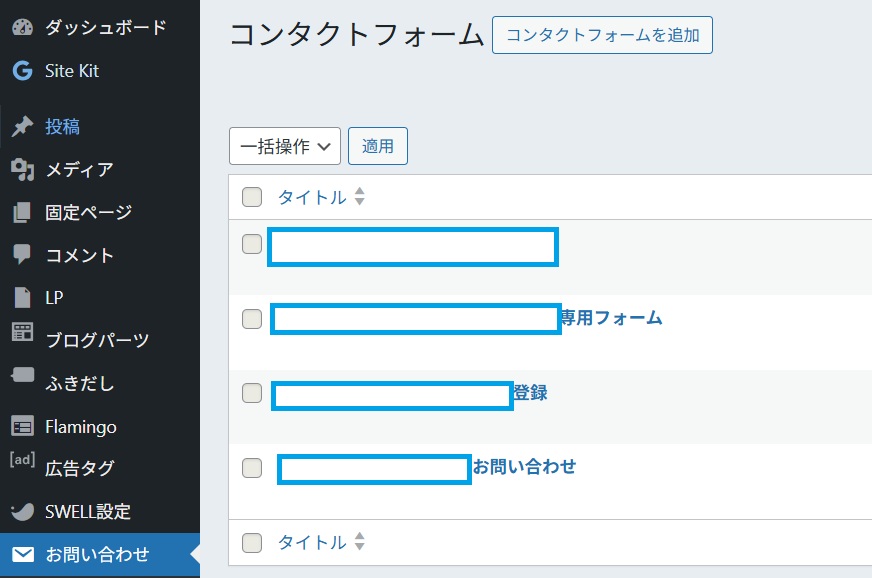Go to the ブログパーツ menu
Viewport: 872px width, 578px height.
[x=97, y=340]
